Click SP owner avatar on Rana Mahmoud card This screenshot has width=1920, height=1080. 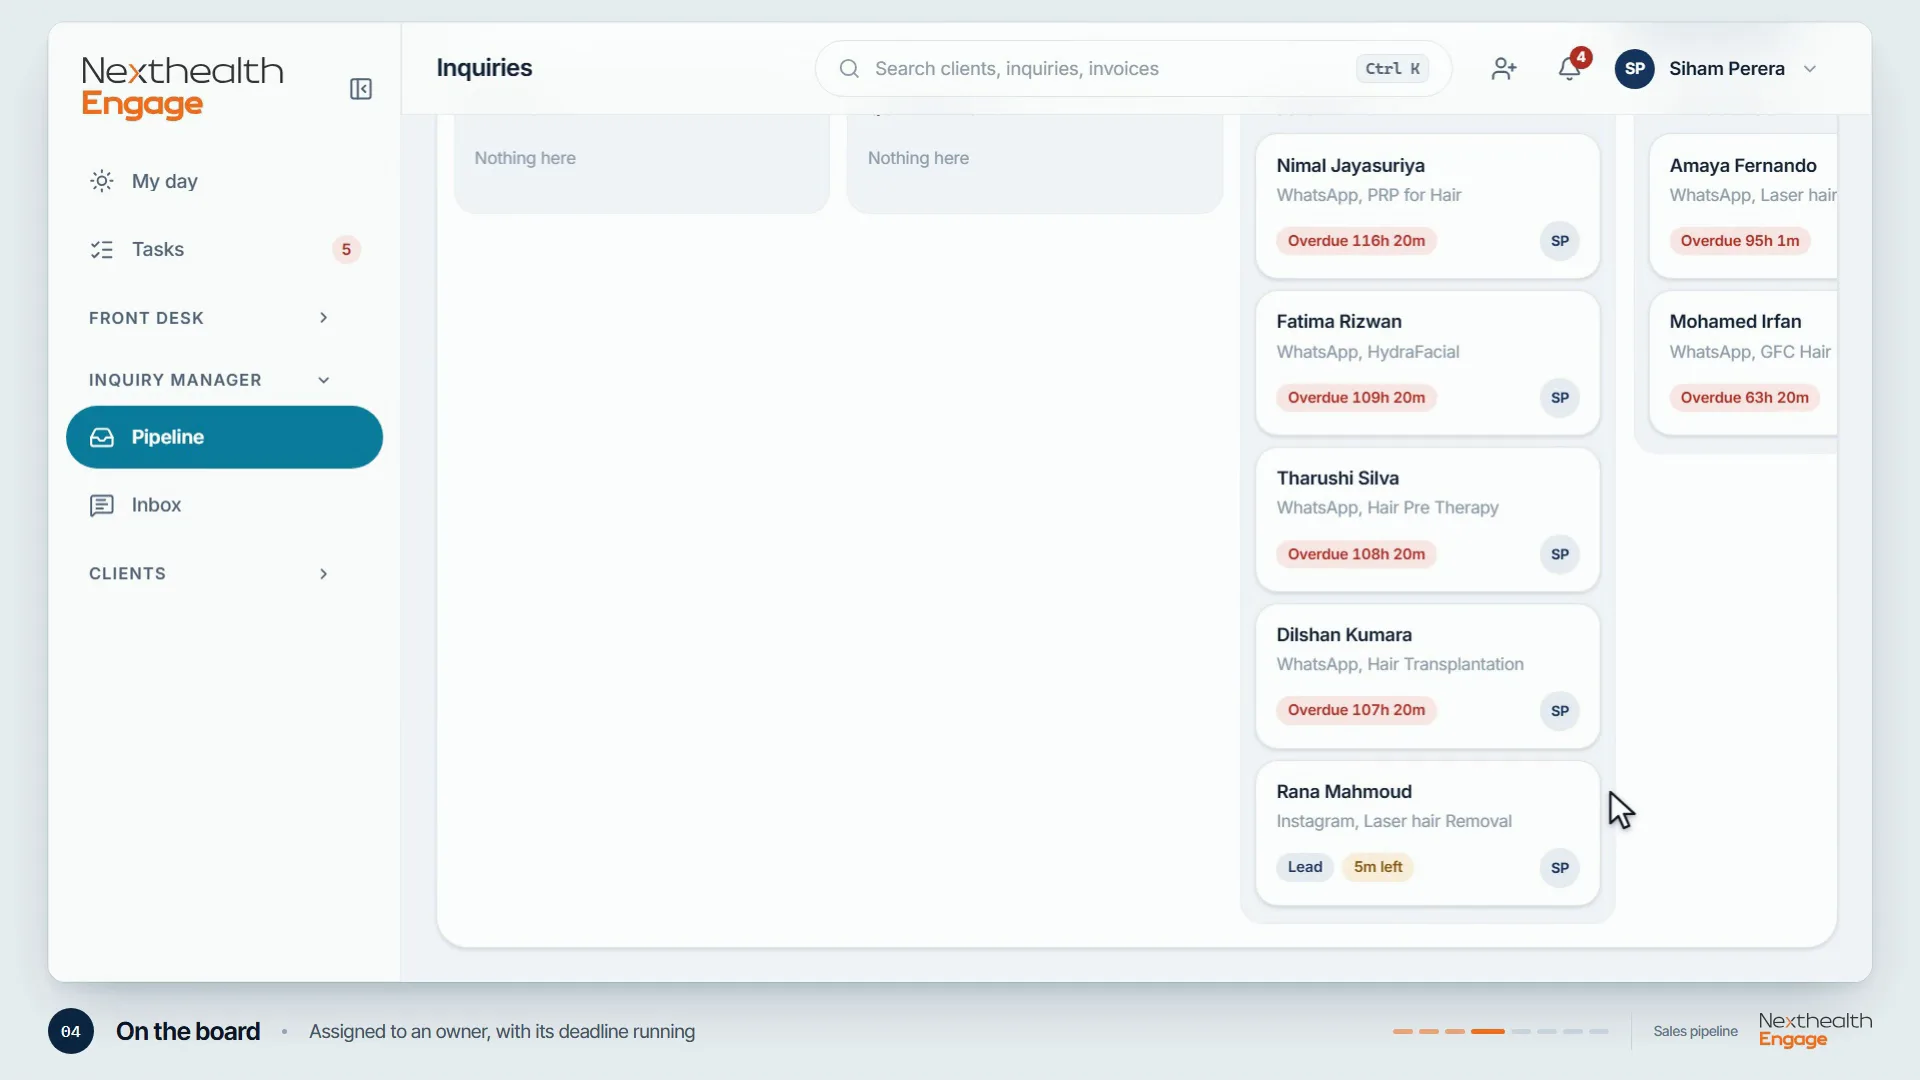pyautogui.click(x=1560, y=868)
